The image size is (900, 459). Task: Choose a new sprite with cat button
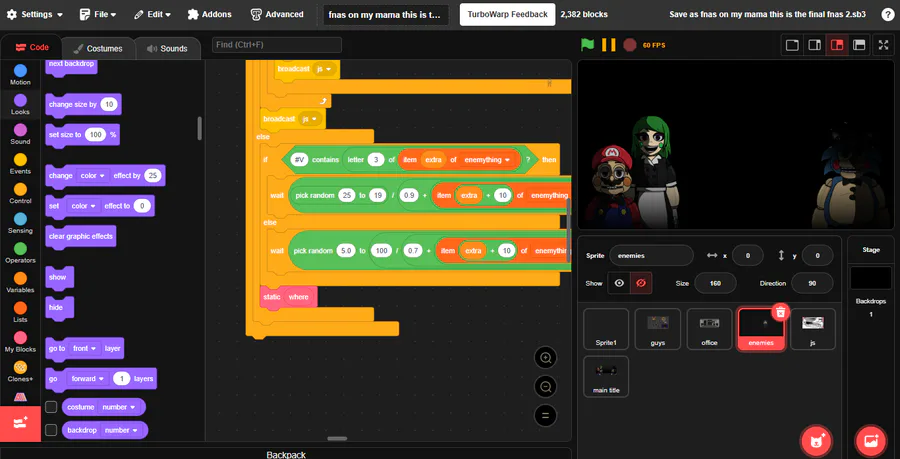[x=817, y=441]
